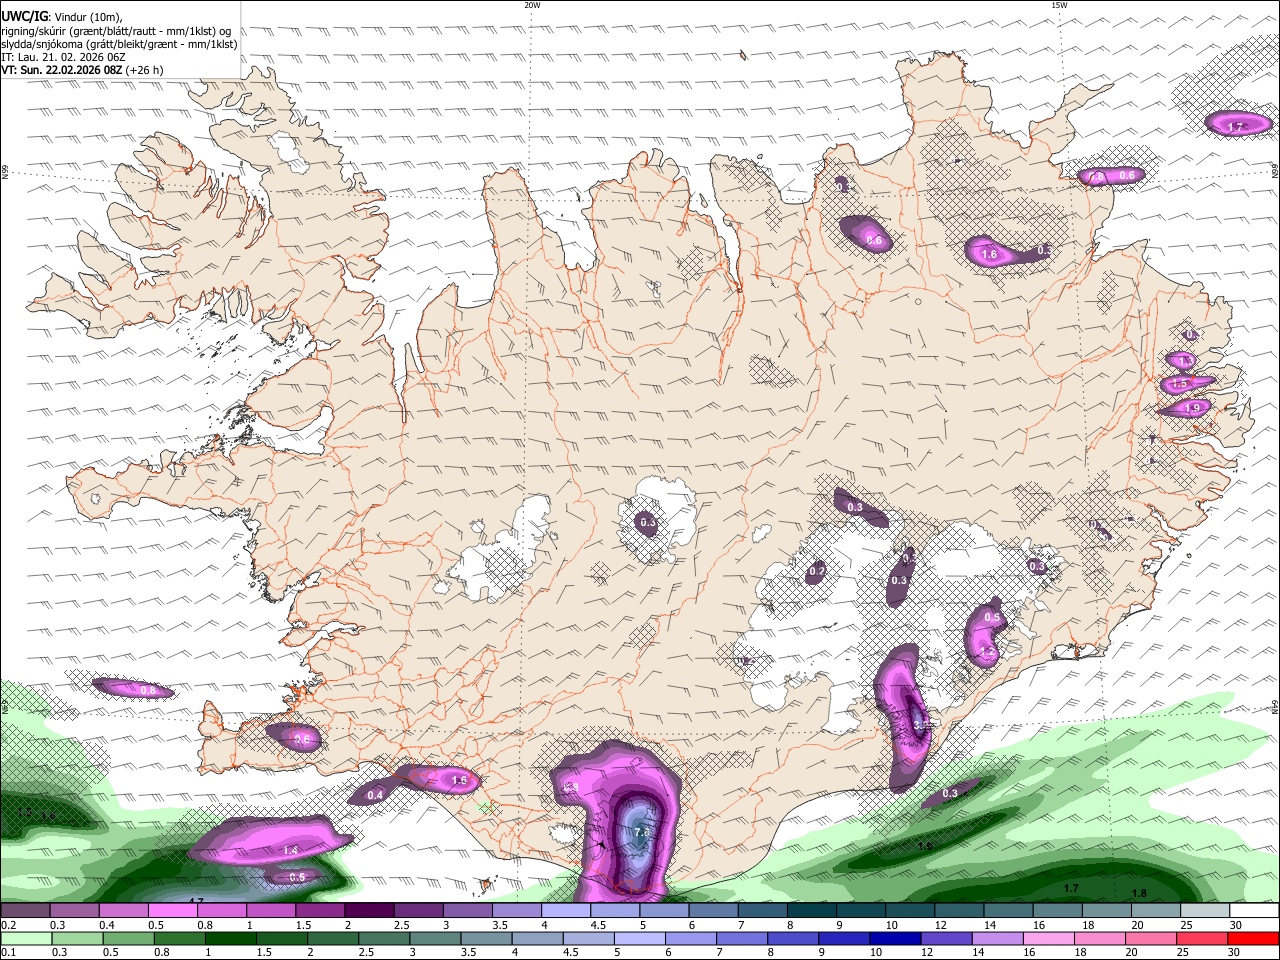This screenshot has height=960, width=1280.
Task: Select the 'rigning/skúrir (grænt/blátt/rautt' header line
Action: [x=118, y=31]
